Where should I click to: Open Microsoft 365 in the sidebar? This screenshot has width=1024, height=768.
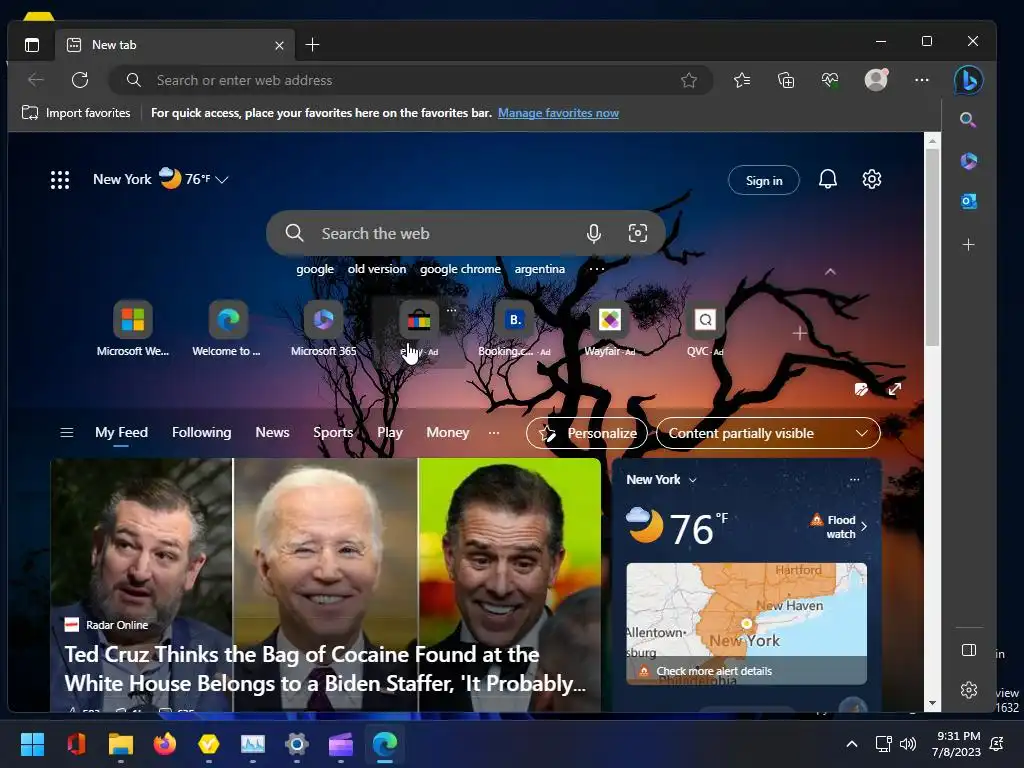point(968,161)
